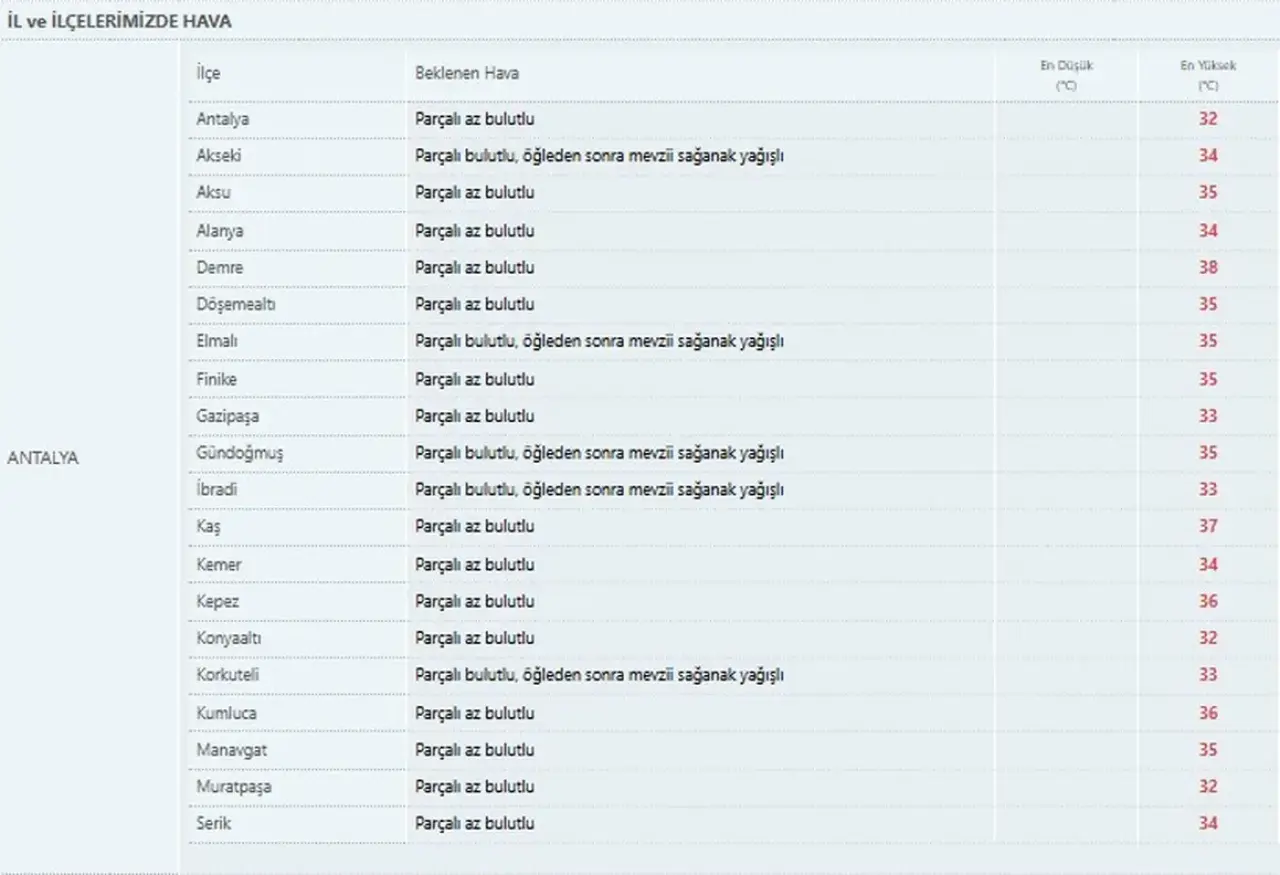The width and height of the screenshot is (1280, 875).
Task: Click the En Düşük column header
Action: tap(1067, 75)
